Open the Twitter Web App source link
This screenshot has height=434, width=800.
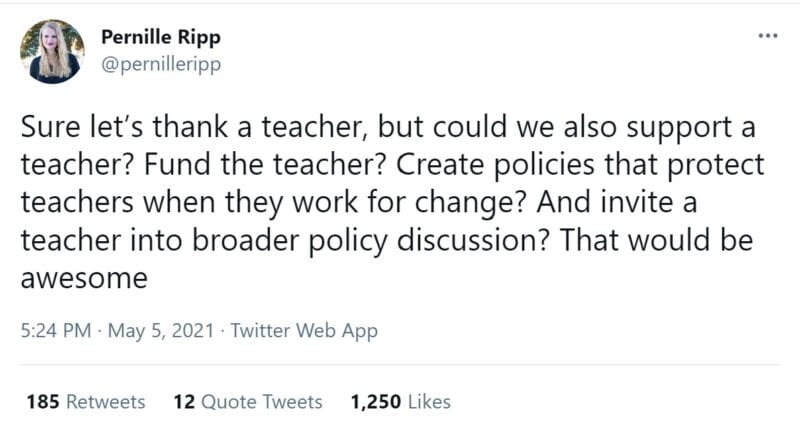click(x=304, y=331)
